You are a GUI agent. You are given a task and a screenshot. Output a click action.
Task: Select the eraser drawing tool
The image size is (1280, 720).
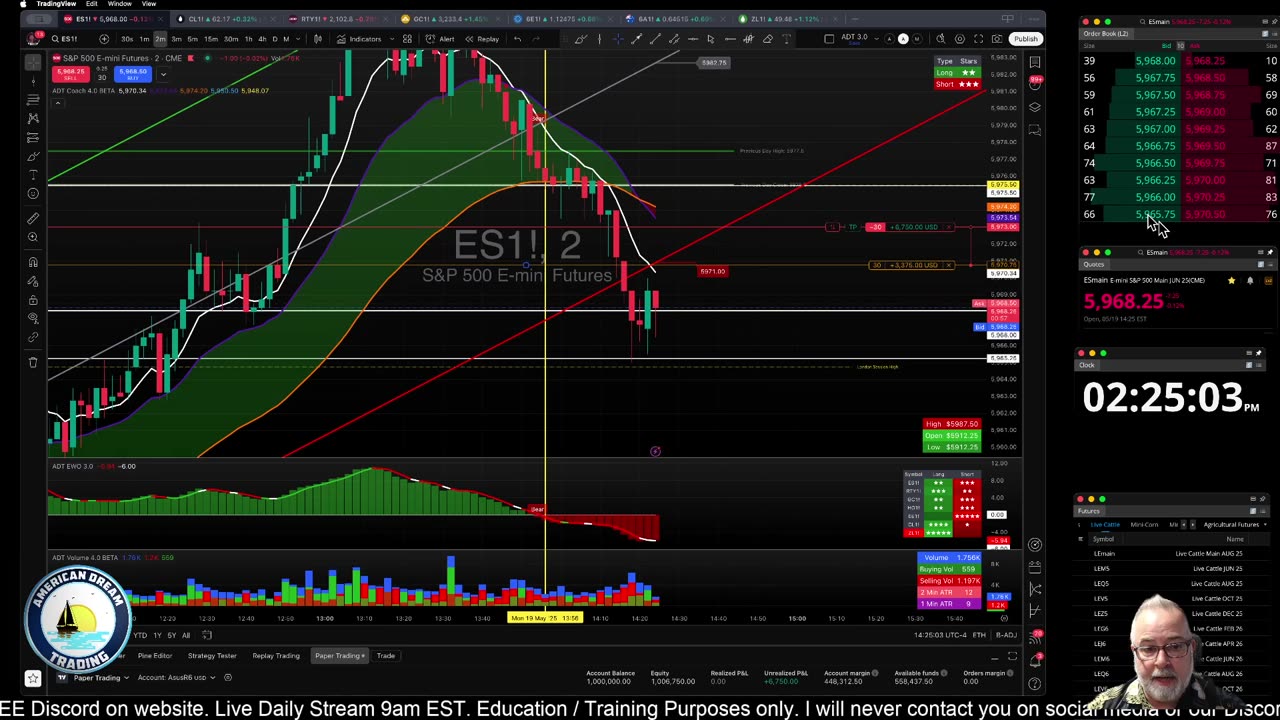[767, 39]
